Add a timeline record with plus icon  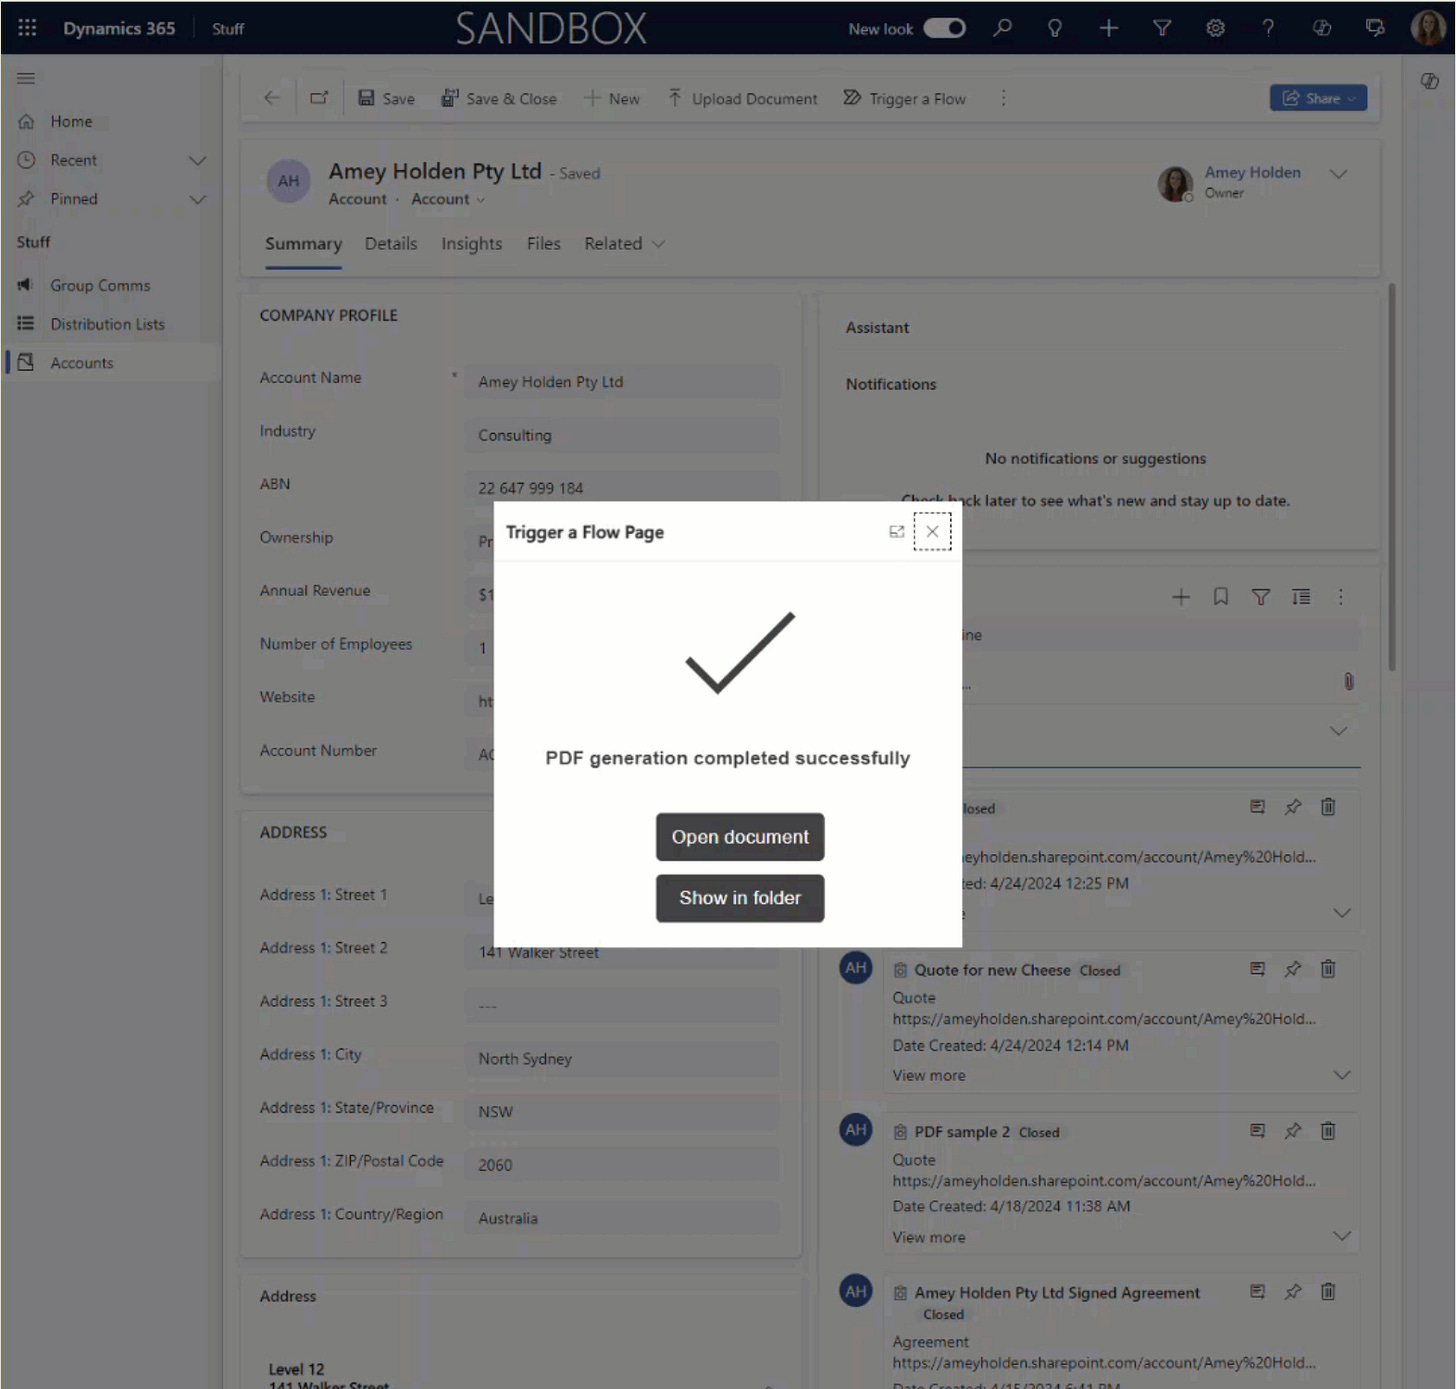click(x=1181, y=597)
